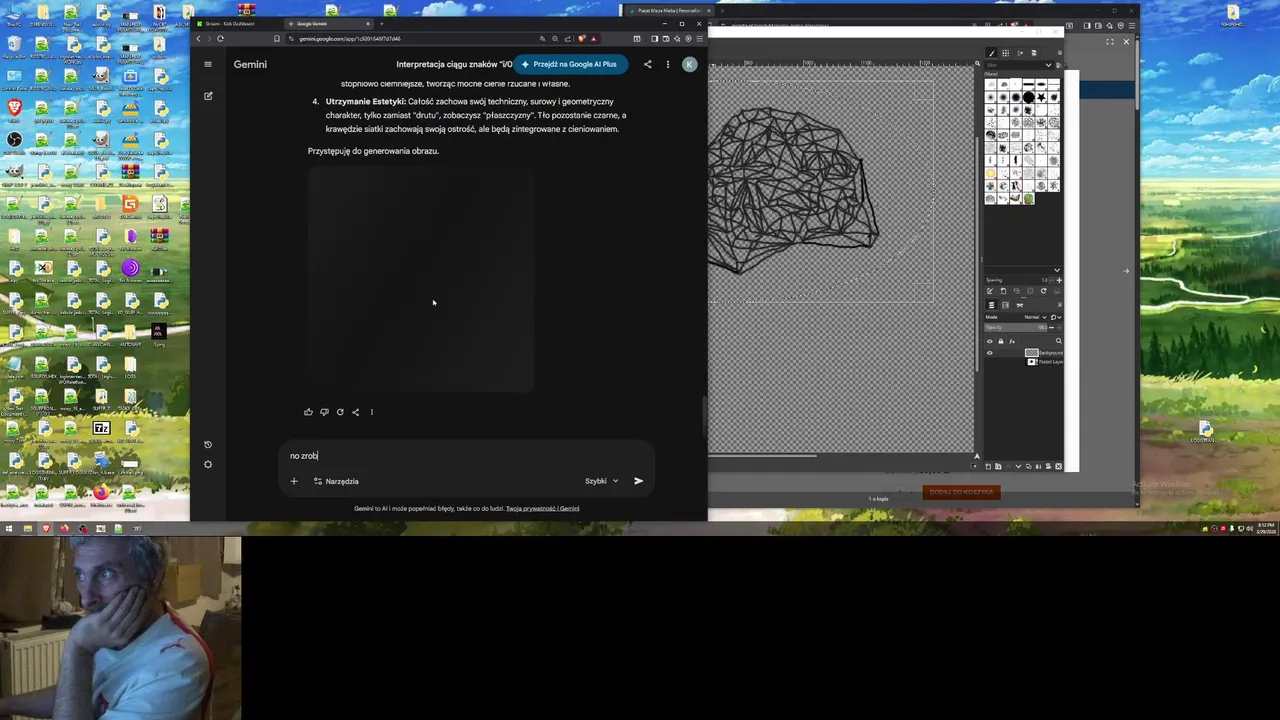The width and height of the screenshot is (1280, 720).
Task: Click the Gemini logo text
Action: pos(250,64)
